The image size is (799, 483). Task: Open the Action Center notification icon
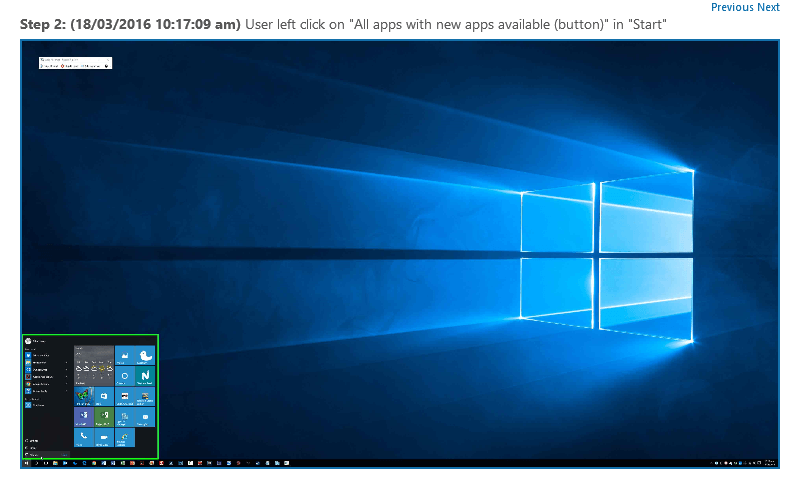[x=759, y=463]
